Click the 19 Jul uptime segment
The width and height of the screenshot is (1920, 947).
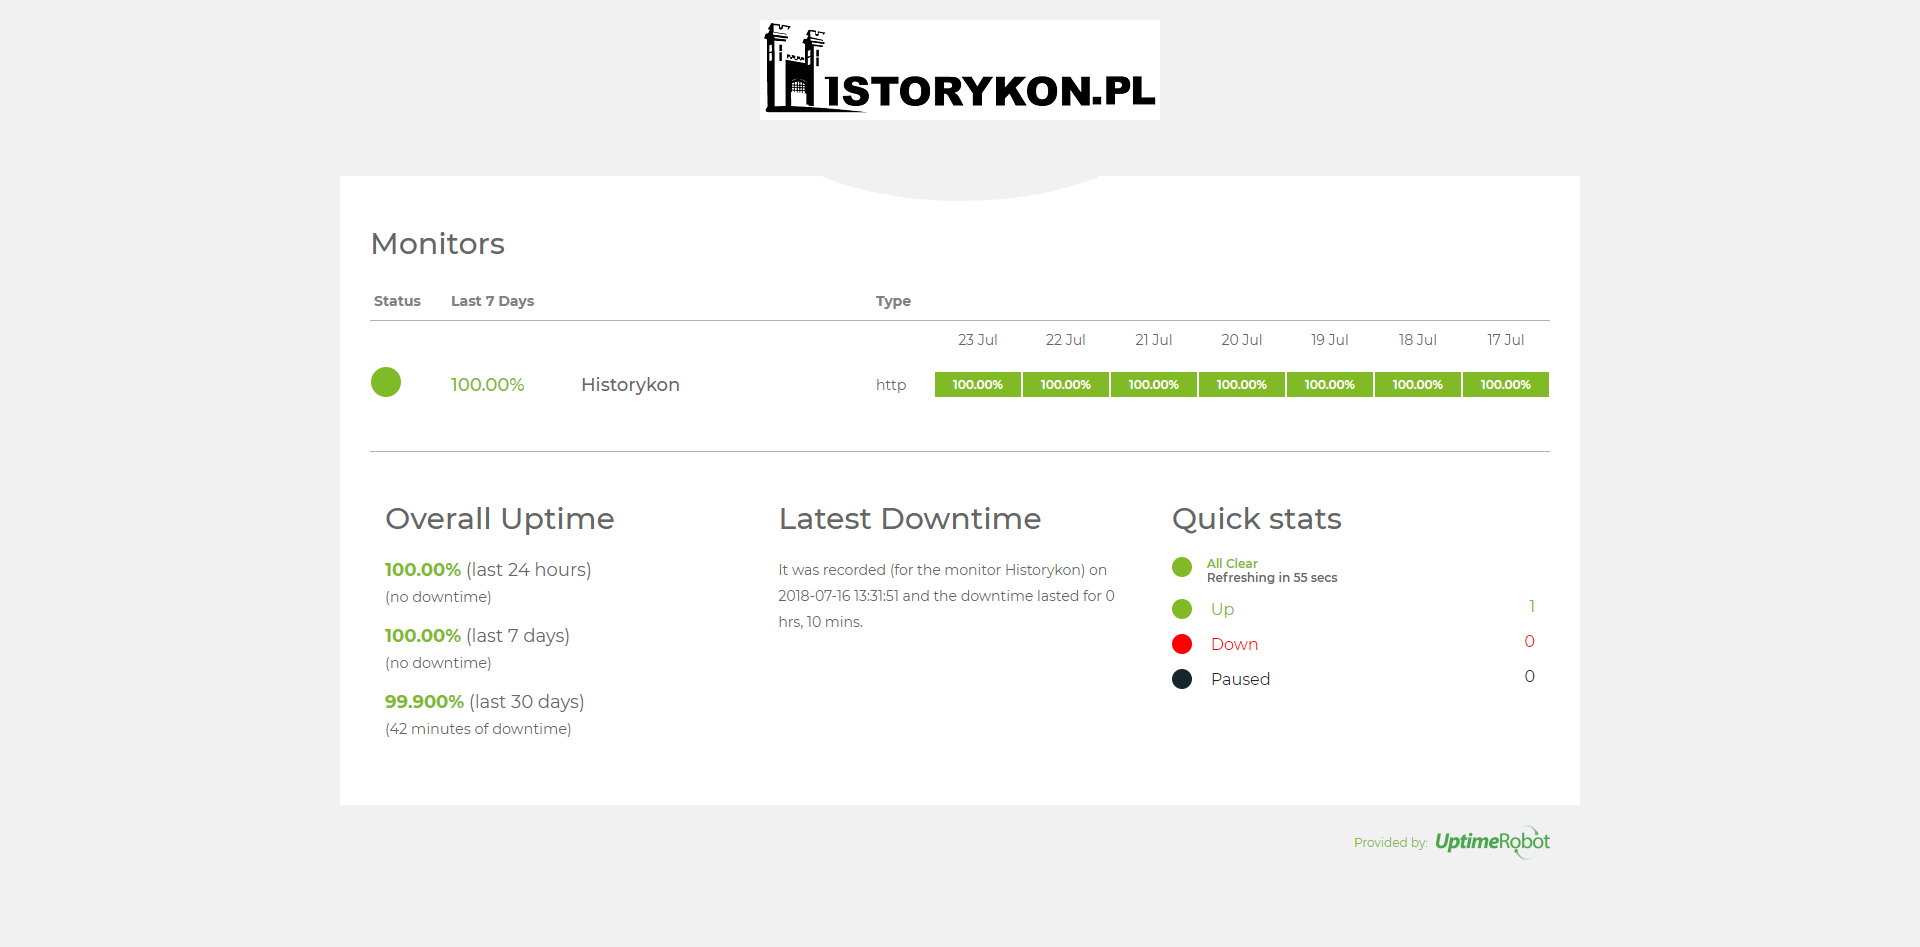pyautogui.click(x=1329, y=384)
